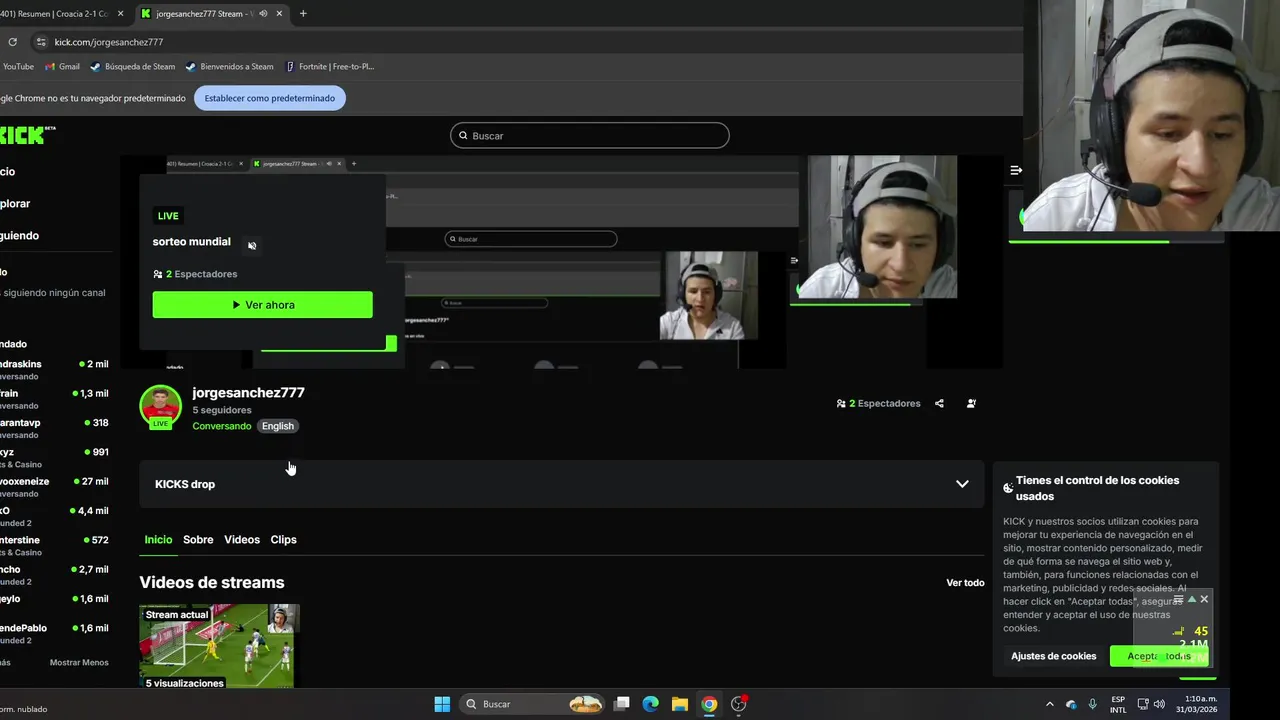1280x720 pixels.
Task: Click the jorgesanchez777 channel name
Action: (248, 393)
